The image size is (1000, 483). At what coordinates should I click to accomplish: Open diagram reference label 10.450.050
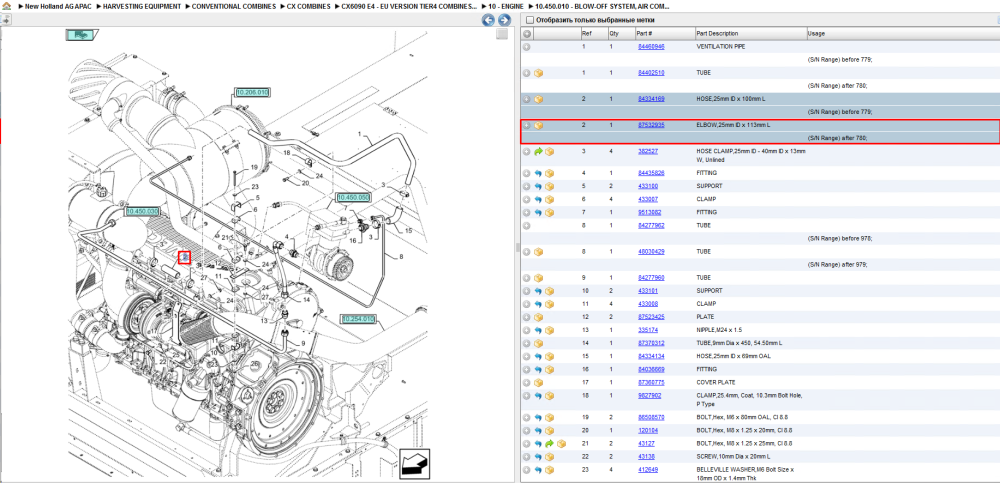[x=353, y=198]
